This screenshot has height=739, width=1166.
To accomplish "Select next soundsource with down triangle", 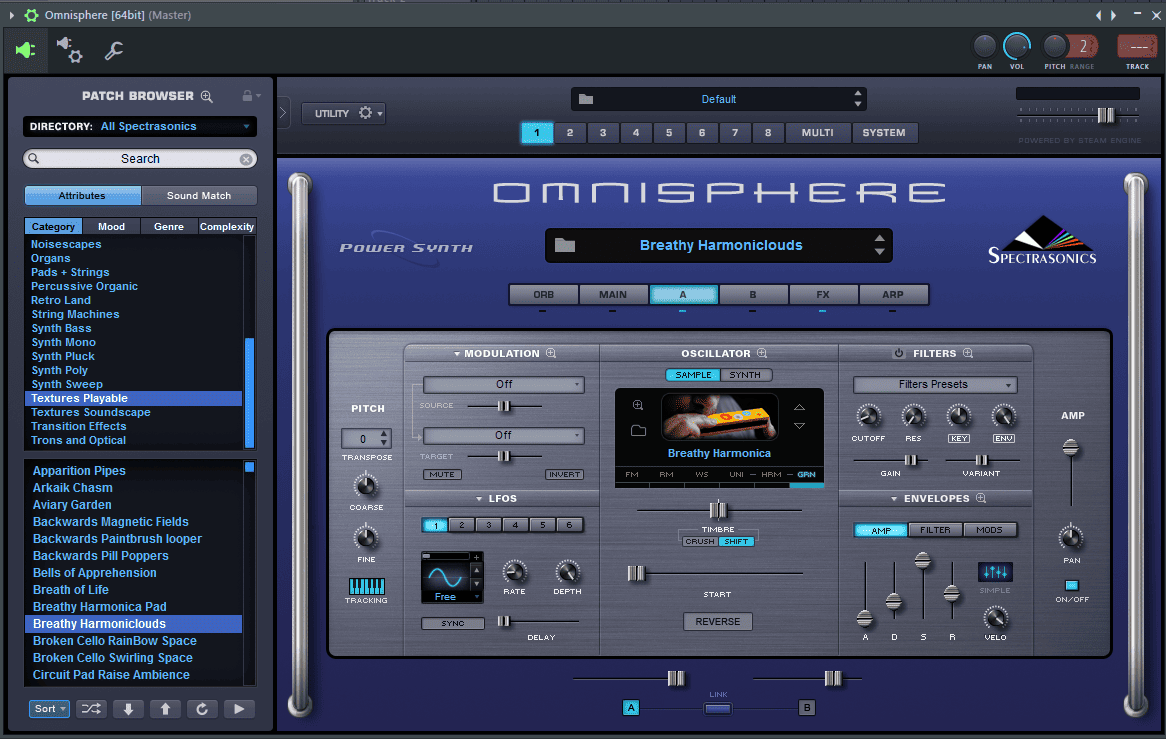I will tap(799, 426).
